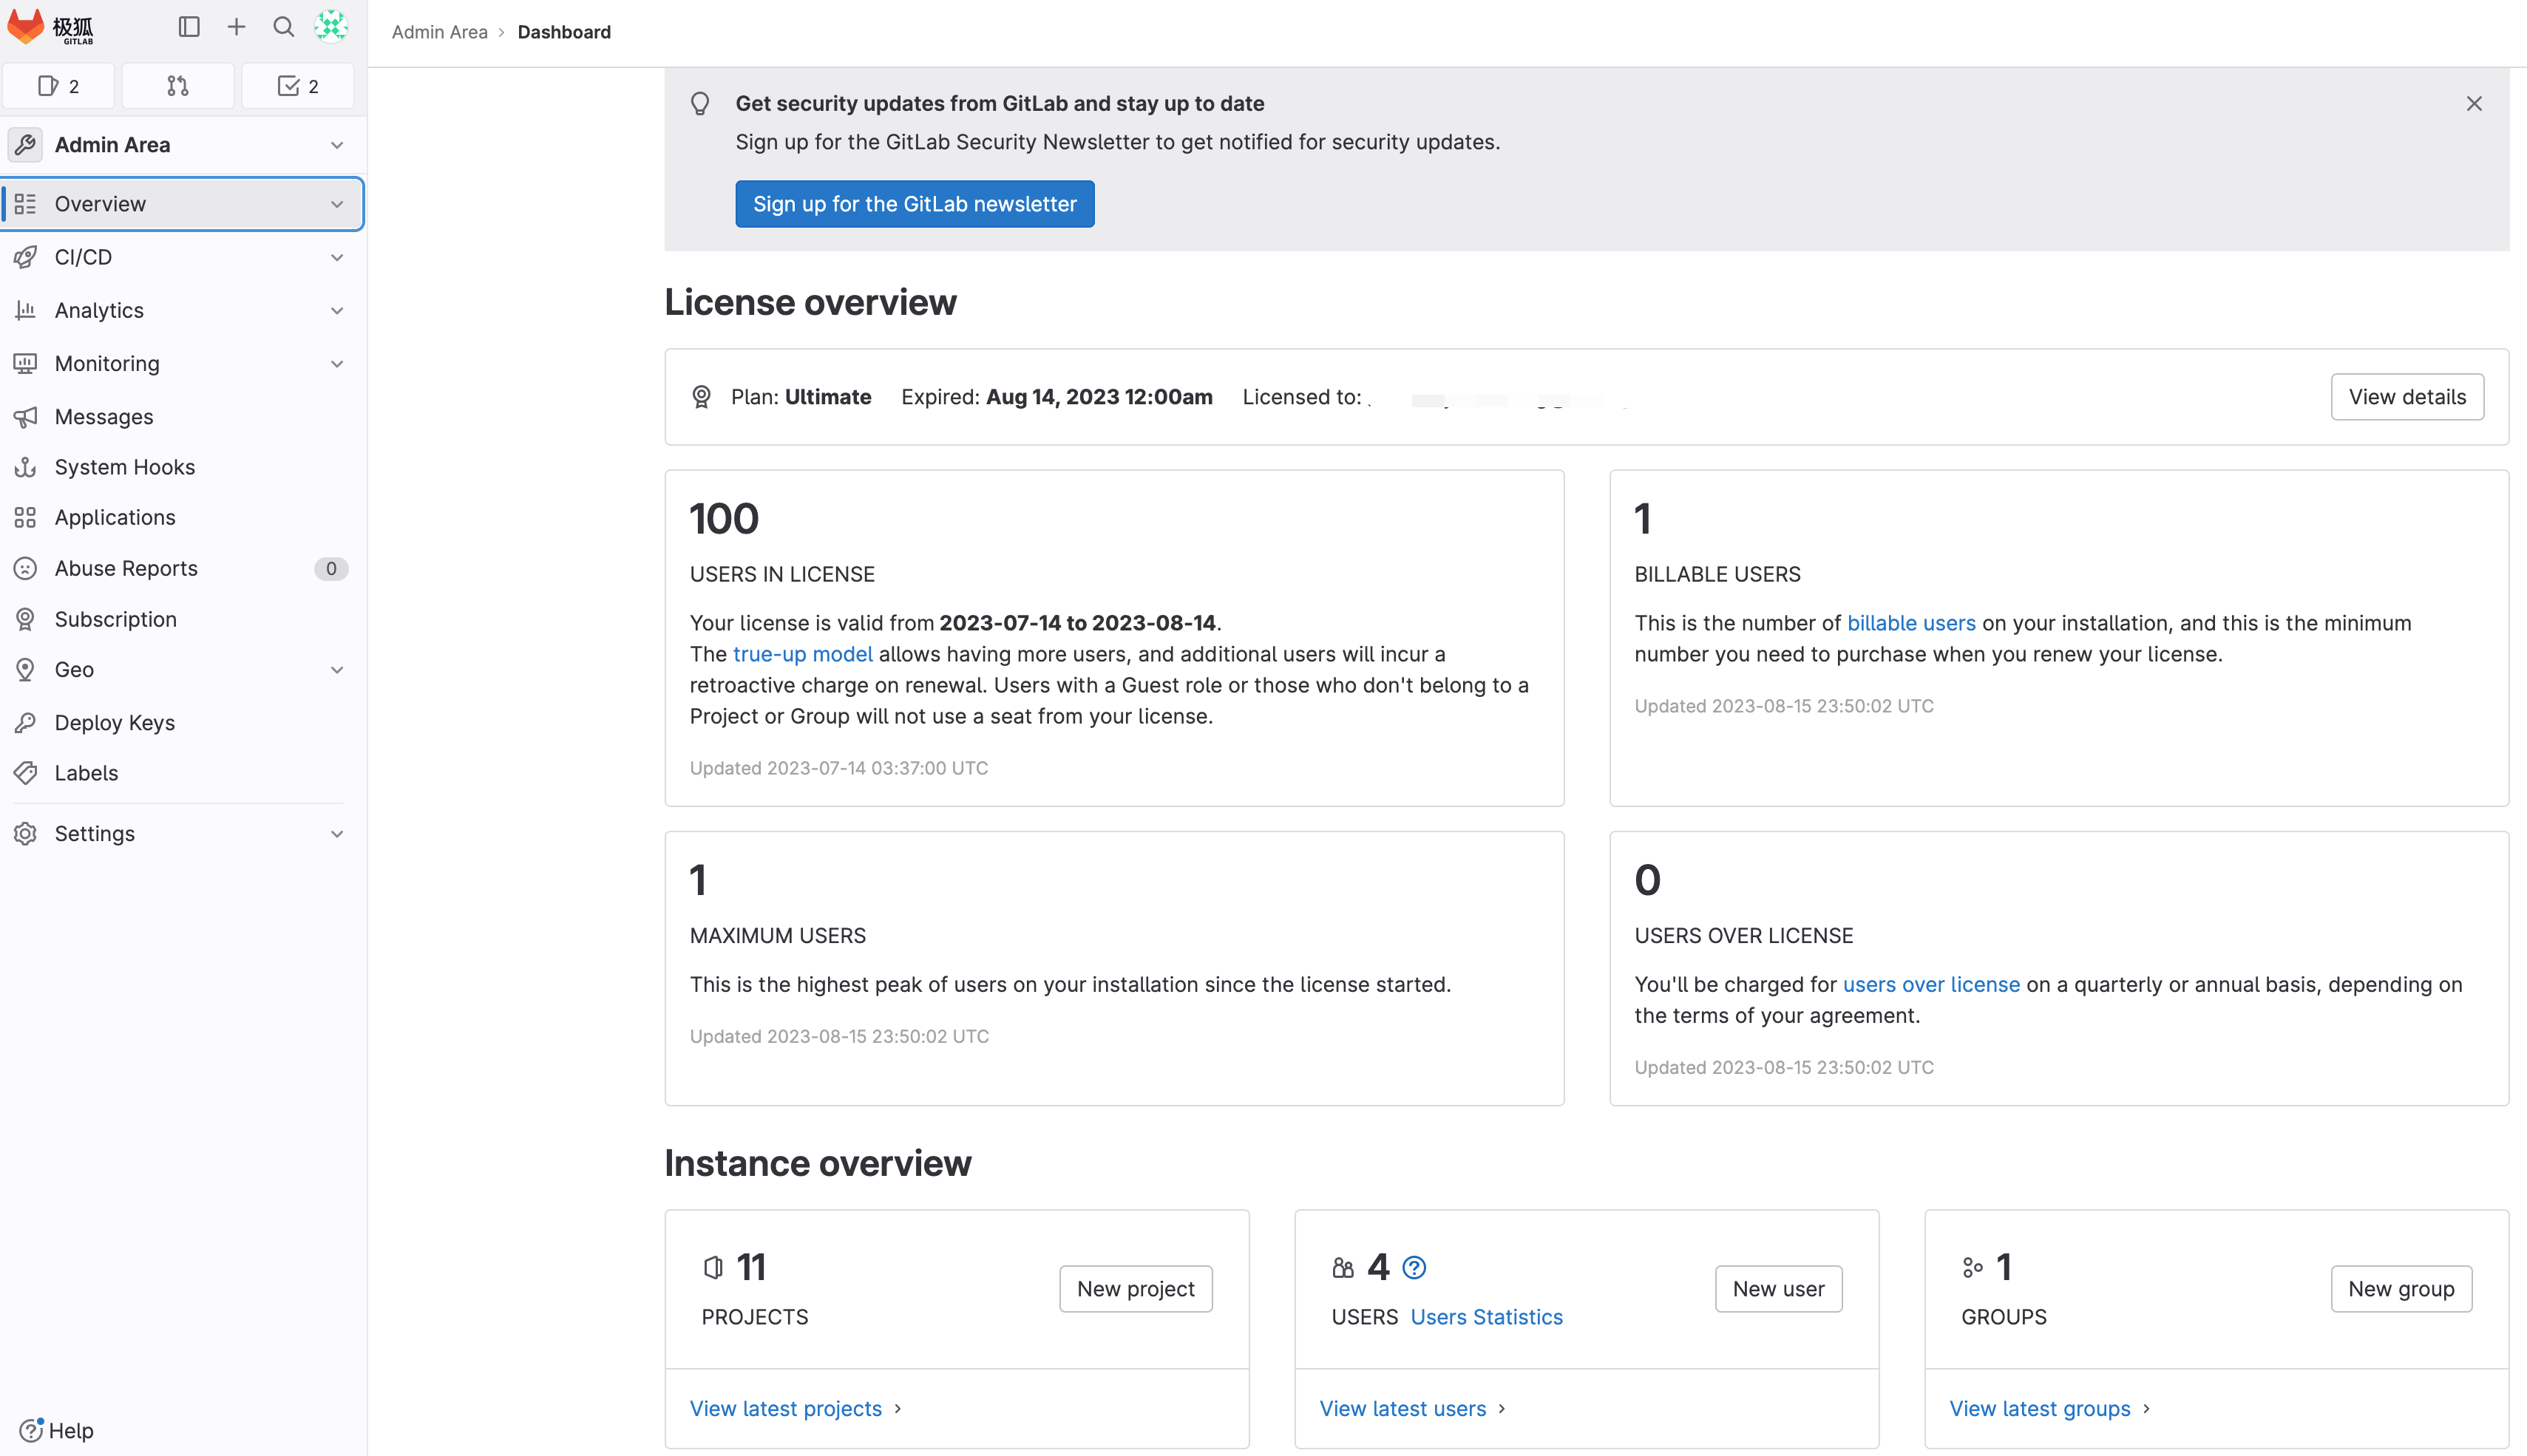Click the plus create-new icon
Image resolution: width=2527 pixels, height=1456 pixels.
click(x=236, y=27)
